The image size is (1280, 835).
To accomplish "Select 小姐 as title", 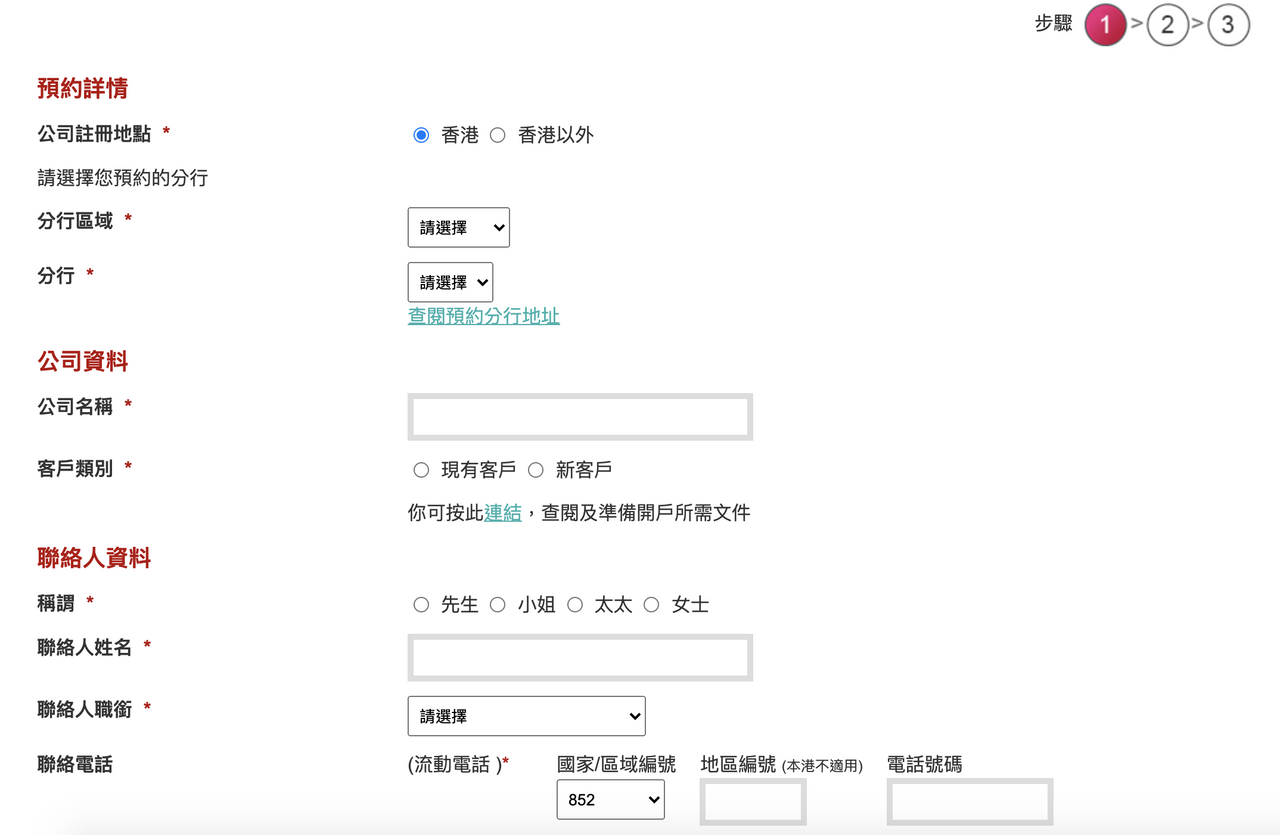I will click(x=498, y=605).
